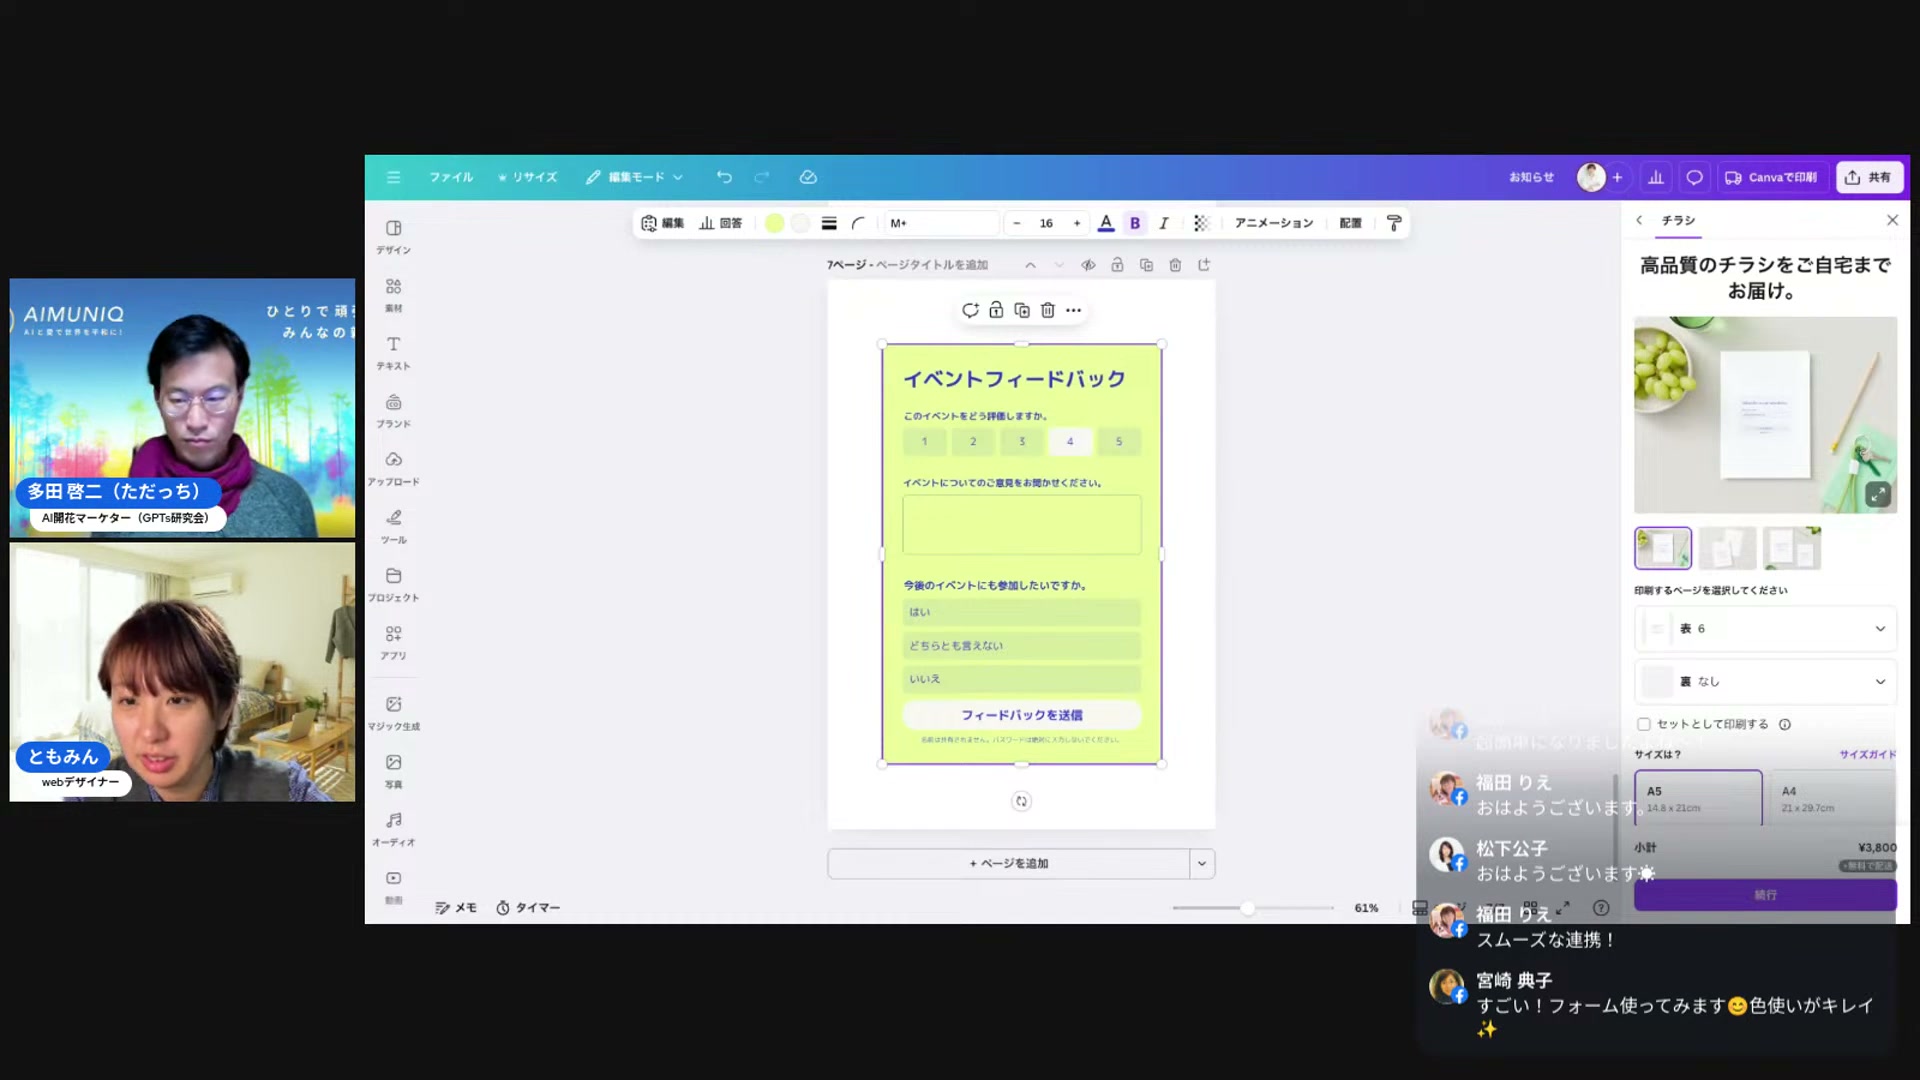
Task: Open the デザイン sidebar panel
Action: pyautogui.click(x=393, y=236)
